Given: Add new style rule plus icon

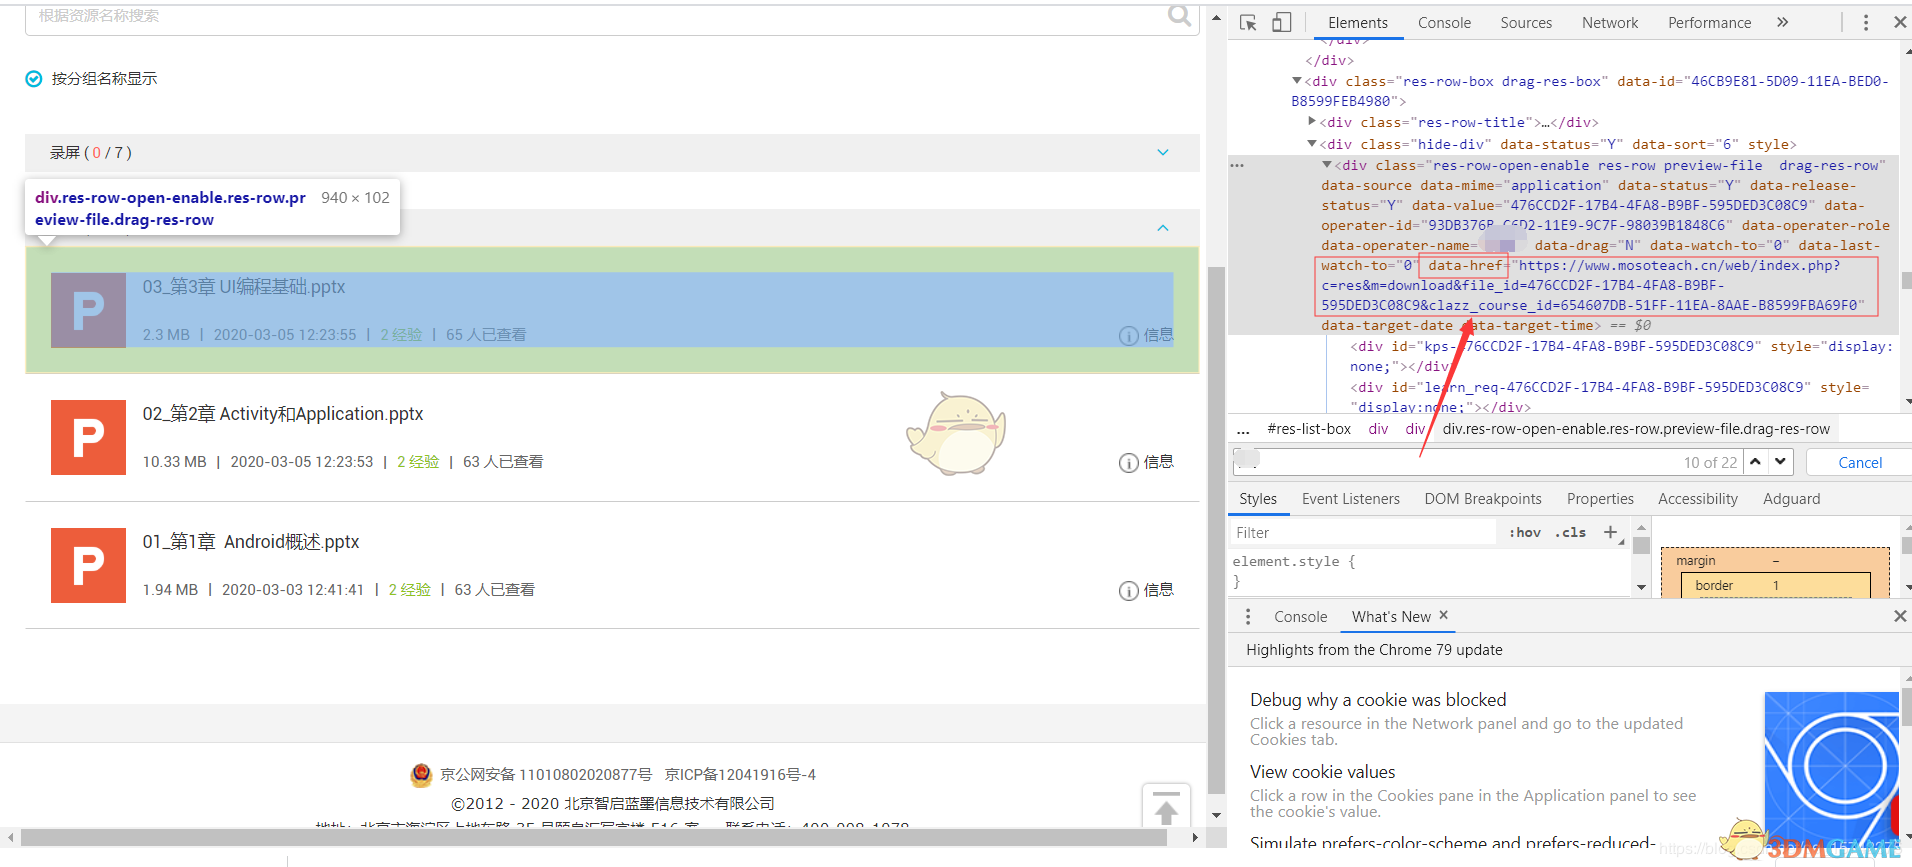Looking at the screenshot, I should 1610,533.
